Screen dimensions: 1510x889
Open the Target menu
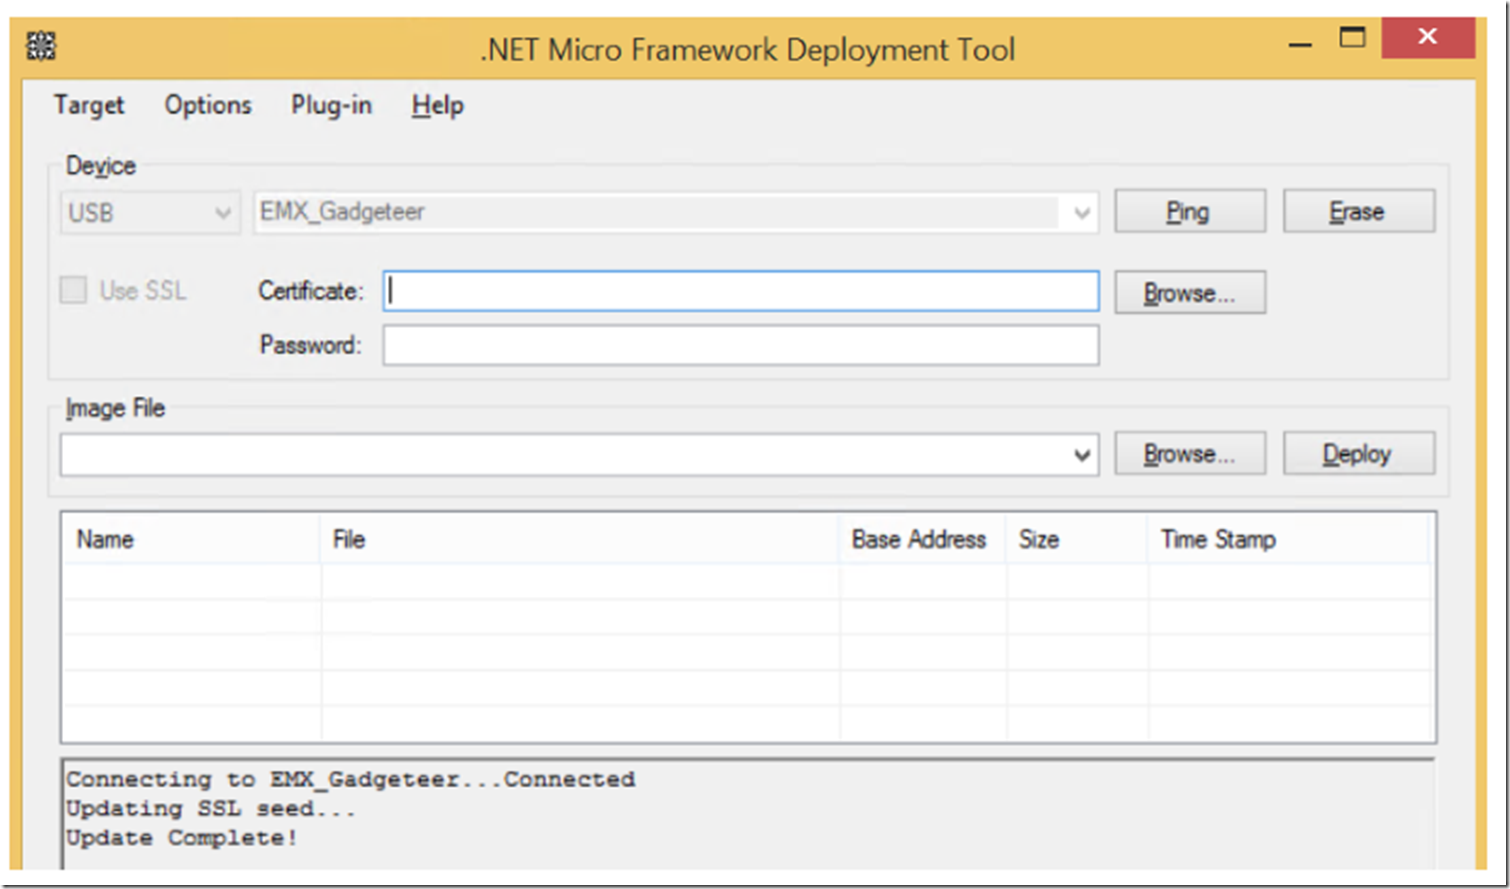pyautogui.click(x=89, y=105)
